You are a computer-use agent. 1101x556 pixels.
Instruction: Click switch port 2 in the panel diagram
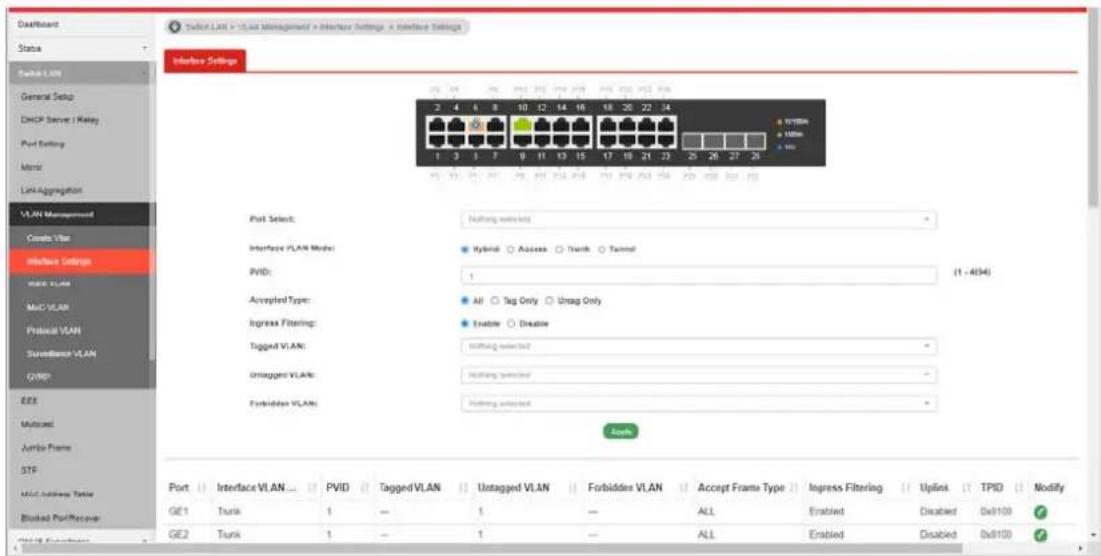click(x=437, y=125)
